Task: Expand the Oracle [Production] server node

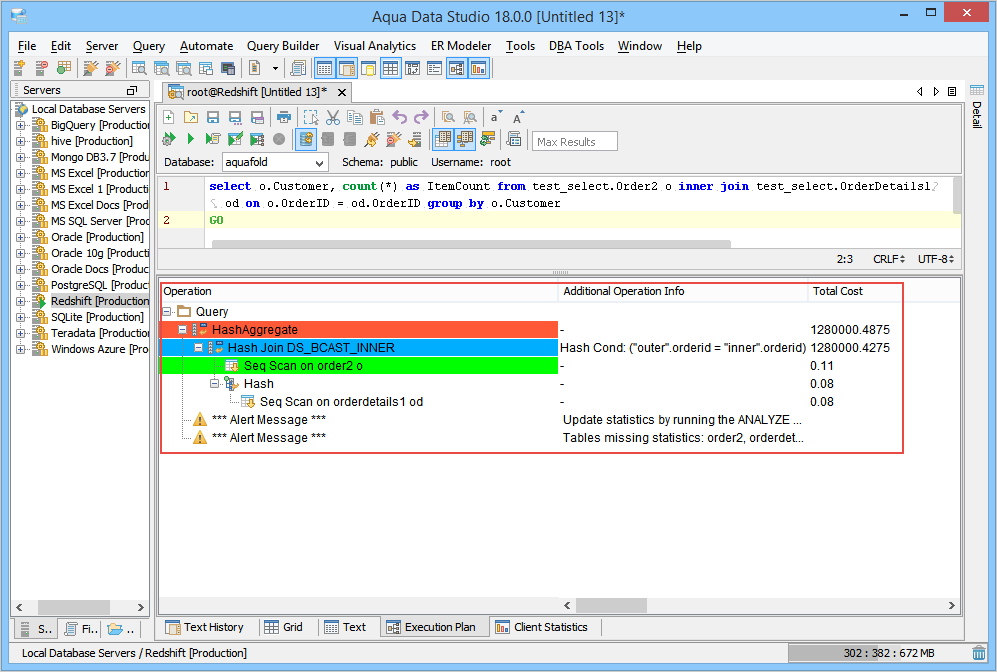Action: click(x=21, y=237)
